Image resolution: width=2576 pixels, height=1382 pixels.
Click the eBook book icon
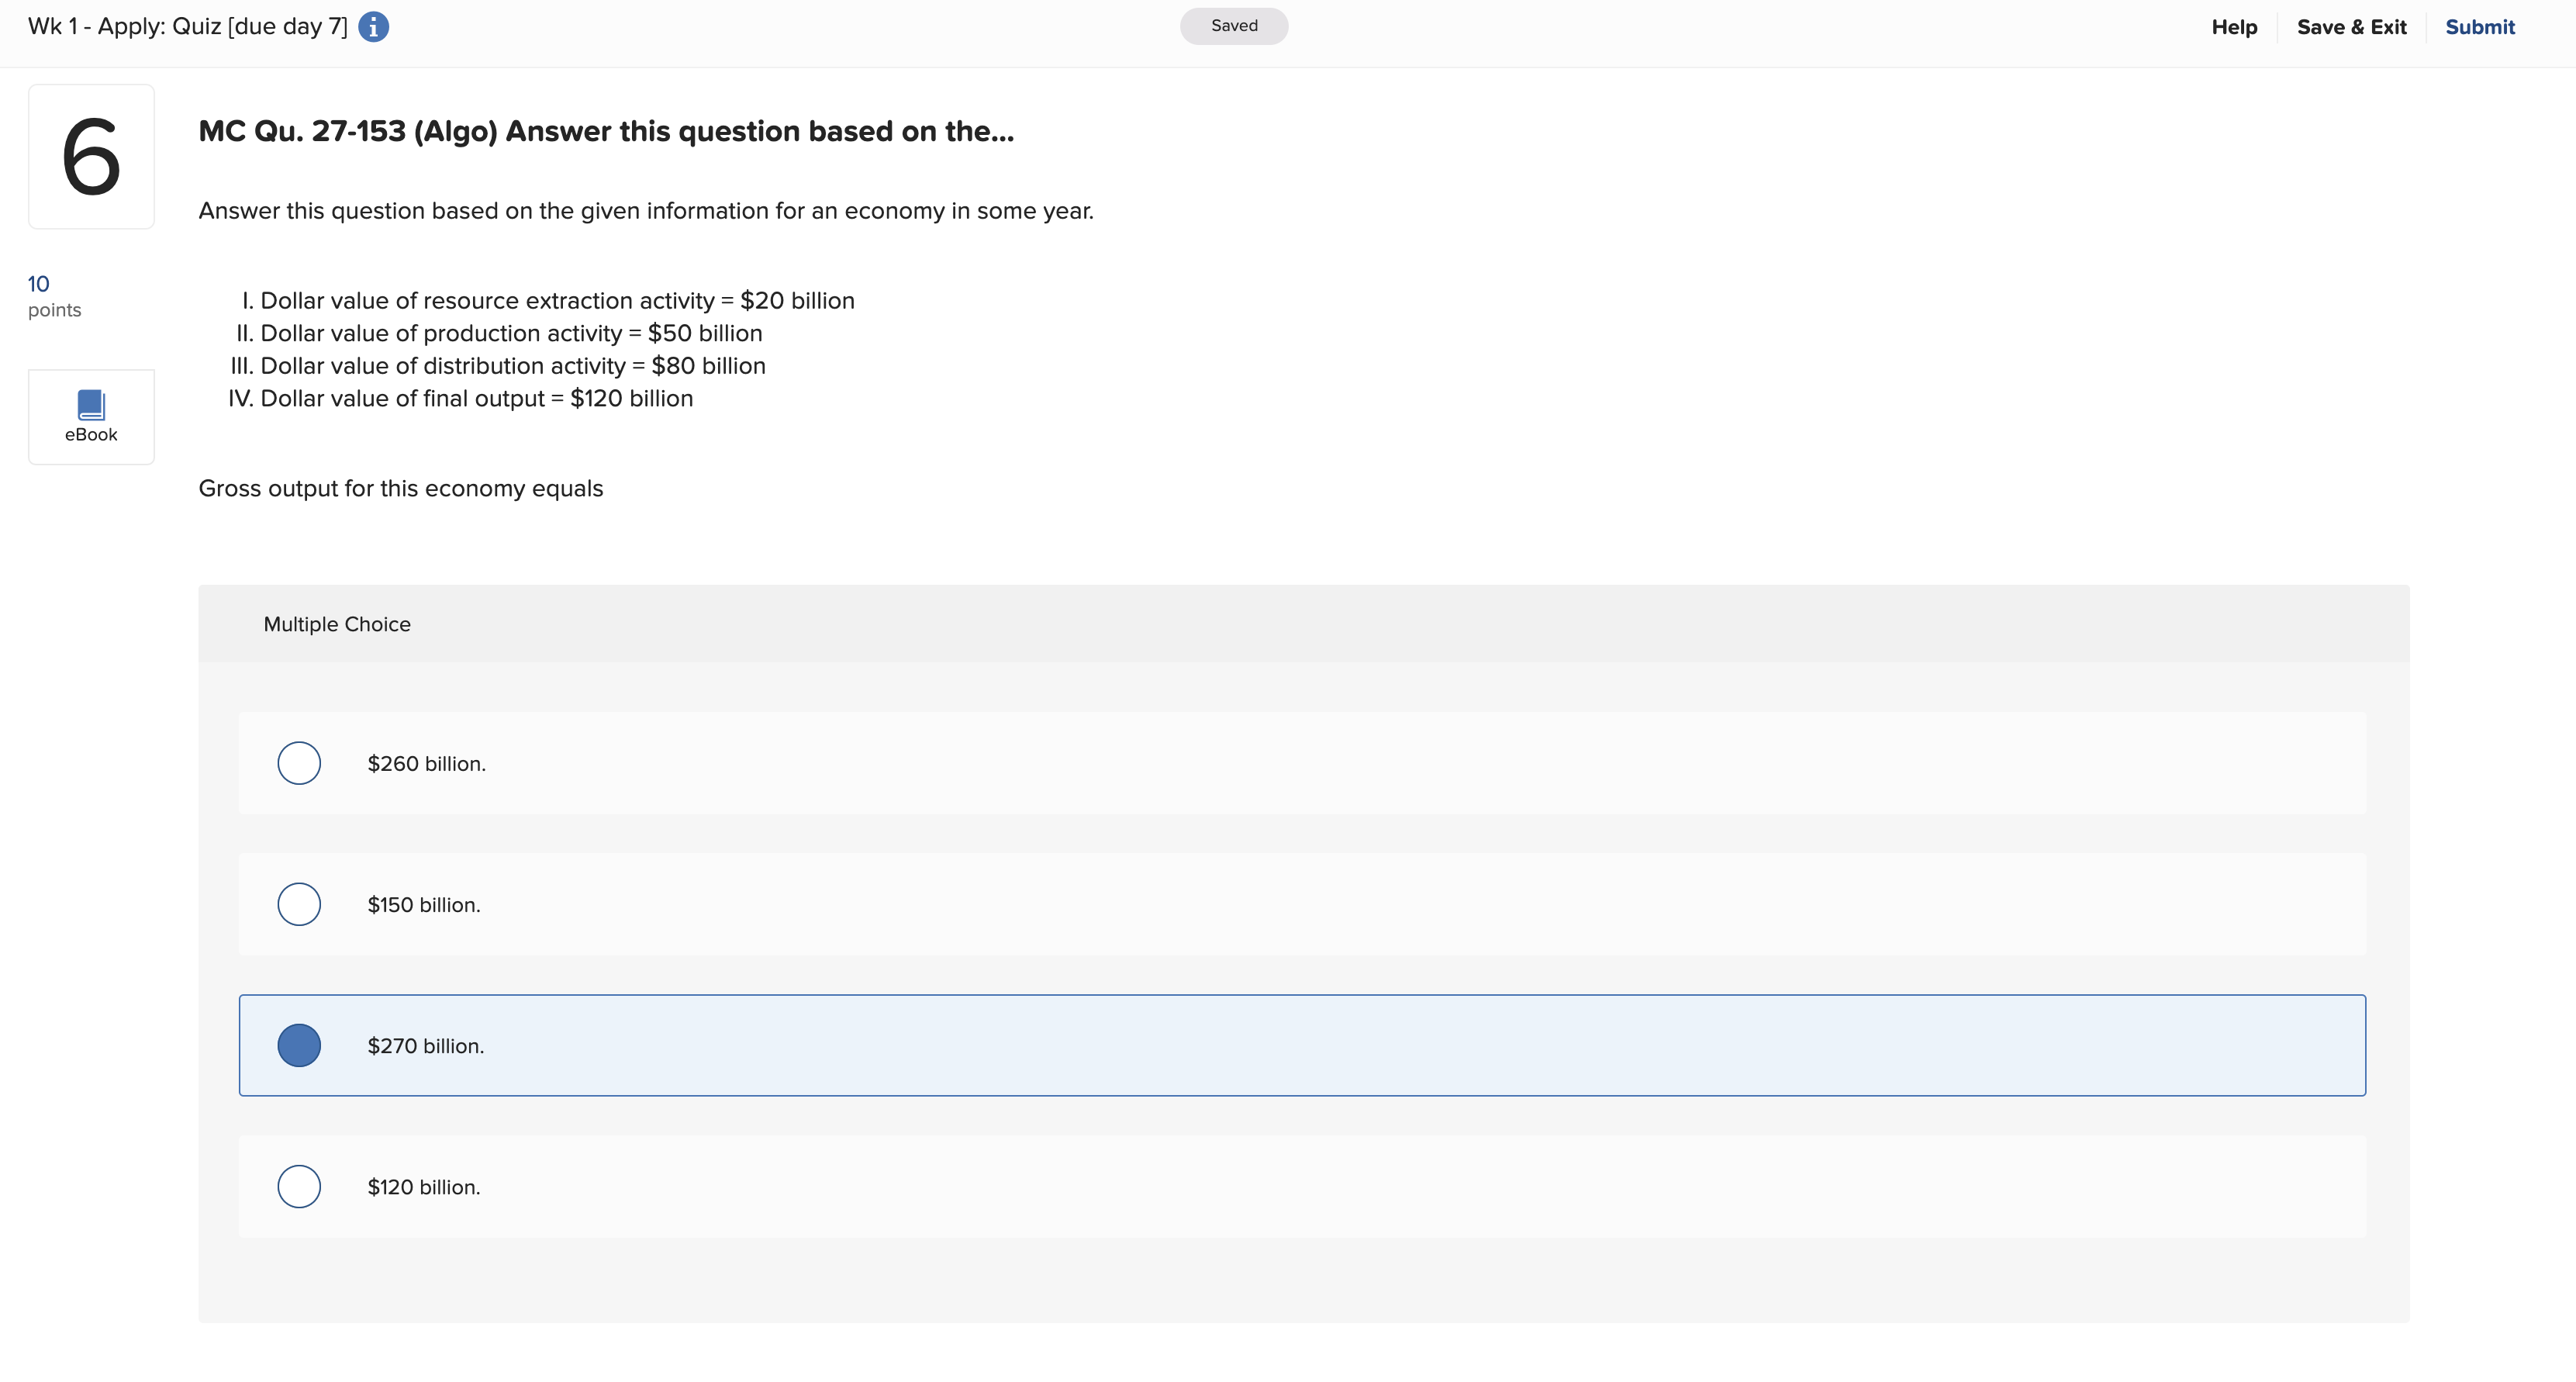coord(91,404)
